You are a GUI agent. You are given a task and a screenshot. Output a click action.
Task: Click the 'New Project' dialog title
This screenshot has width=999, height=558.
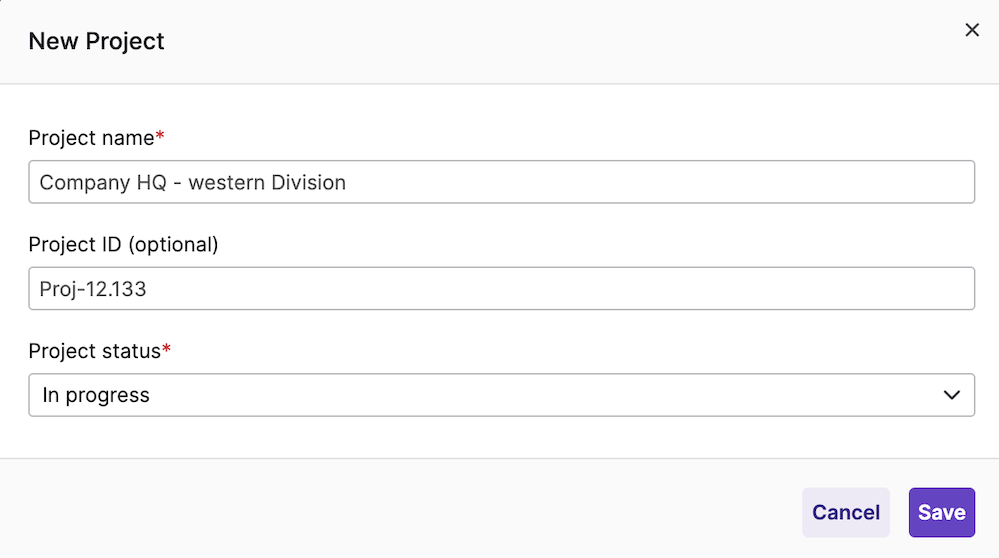tap(96, 41)
